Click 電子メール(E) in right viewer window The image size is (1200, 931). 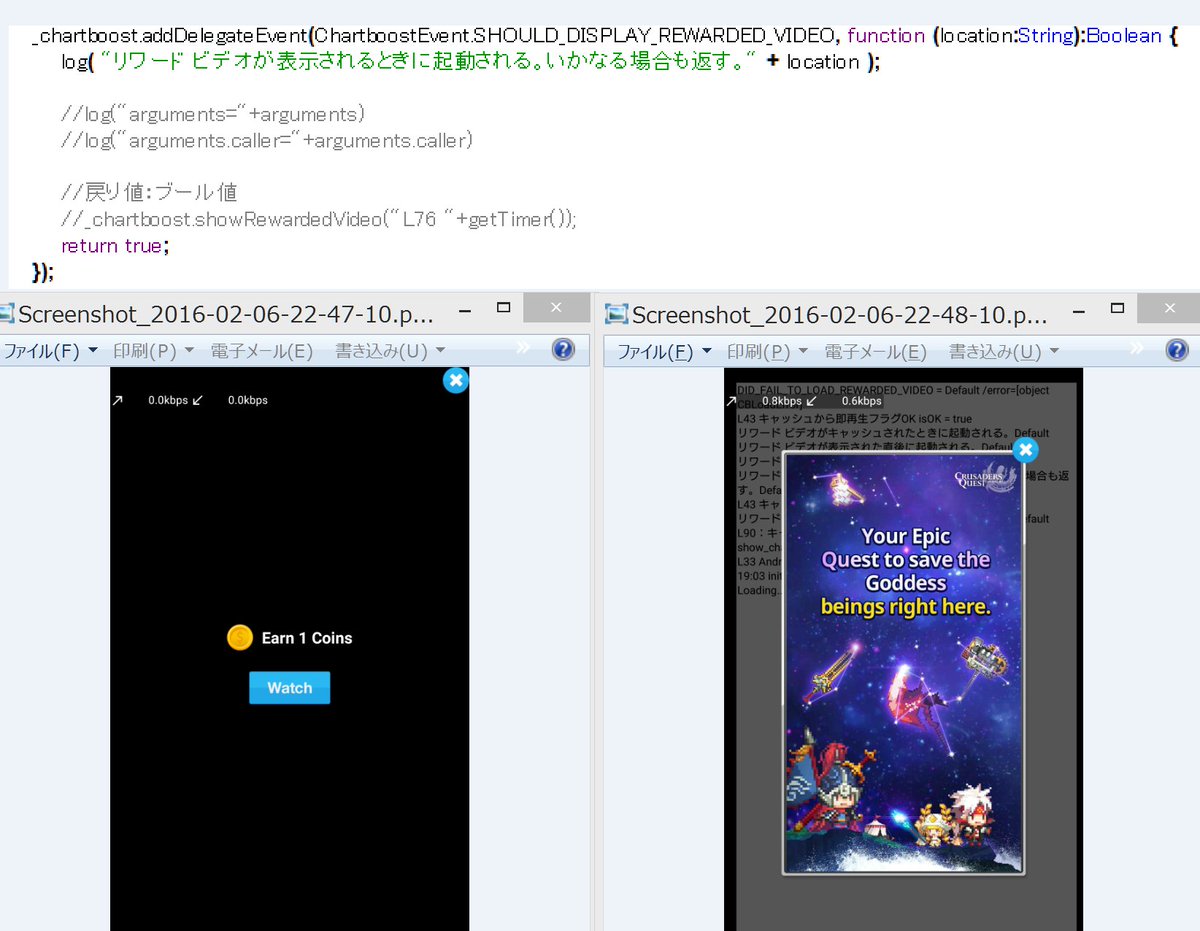tap(876, 352)
